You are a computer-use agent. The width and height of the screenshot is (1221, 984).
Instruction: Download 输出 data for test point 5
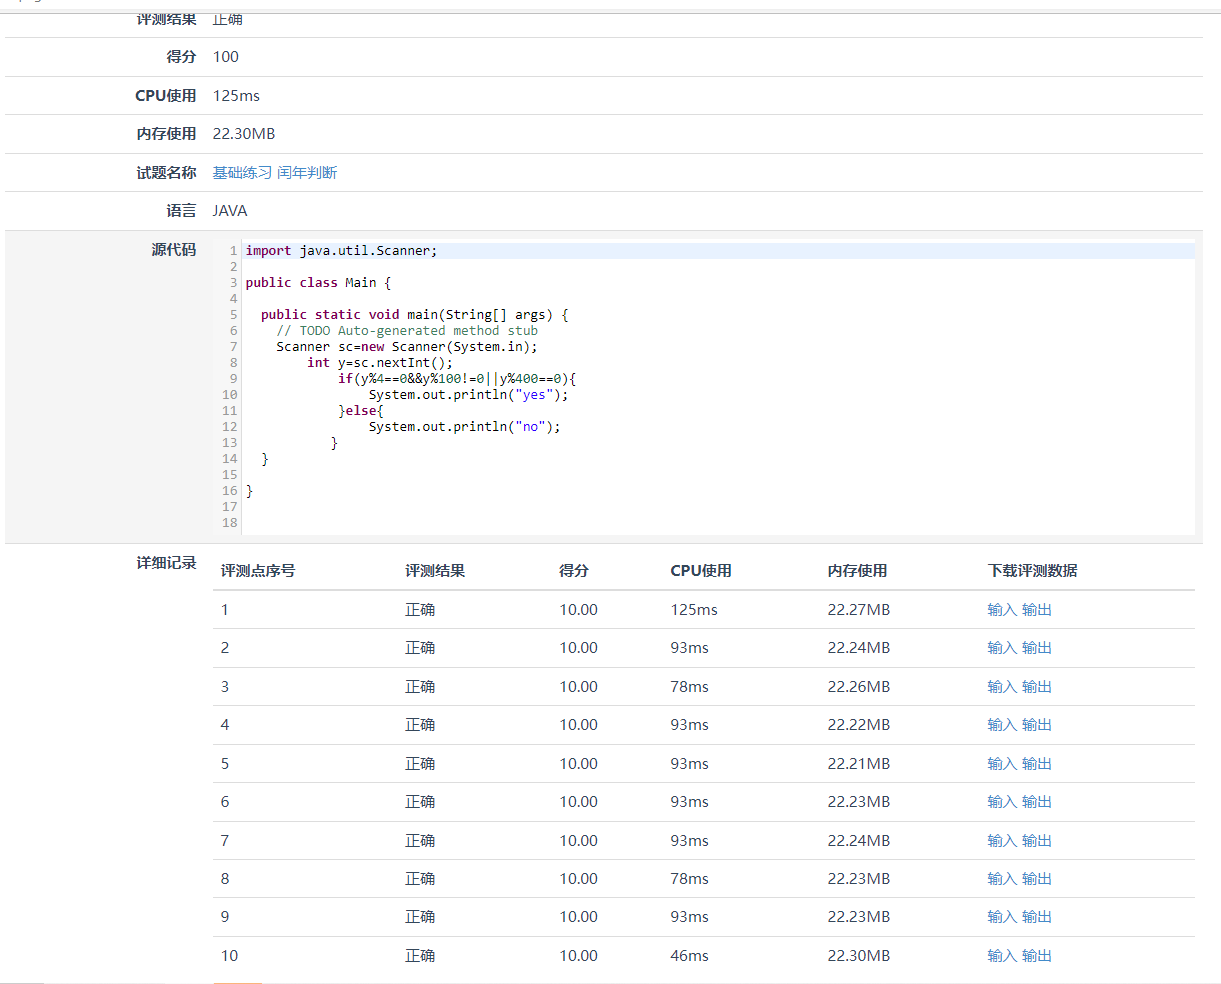1037,764
